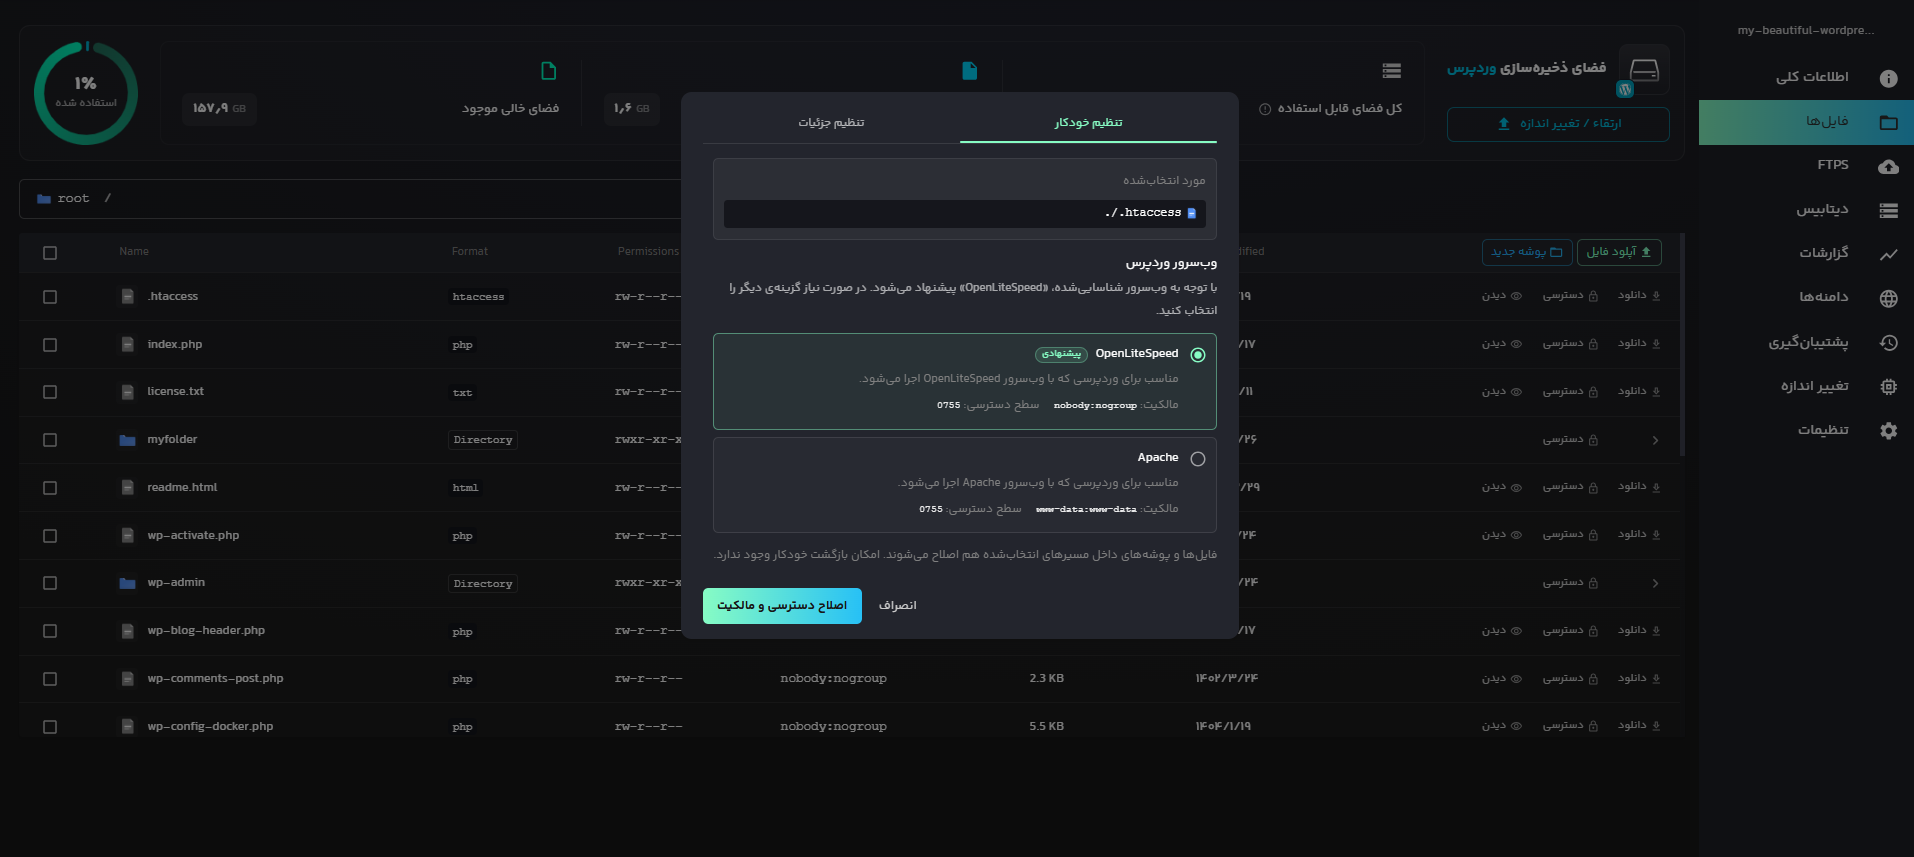
Task: Click the selected path field ./.htaccess
Action: click(964, 213)
